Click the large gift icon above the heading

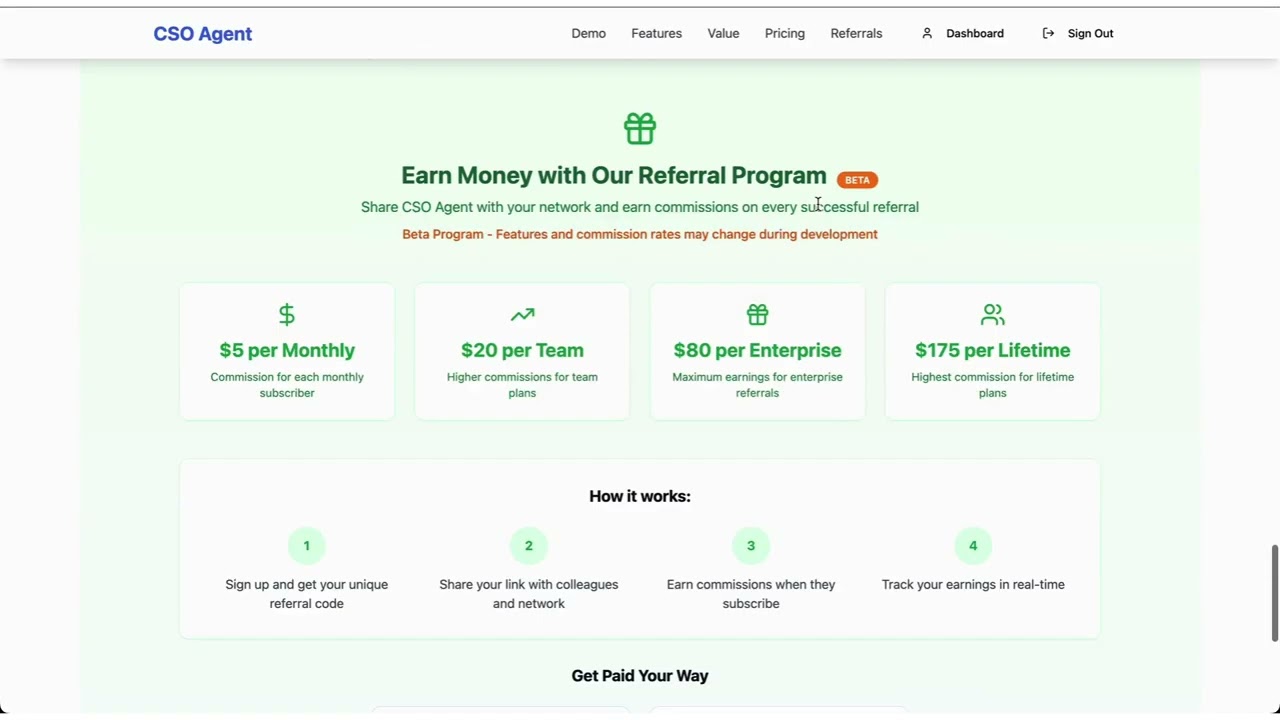tap(640, 129)
